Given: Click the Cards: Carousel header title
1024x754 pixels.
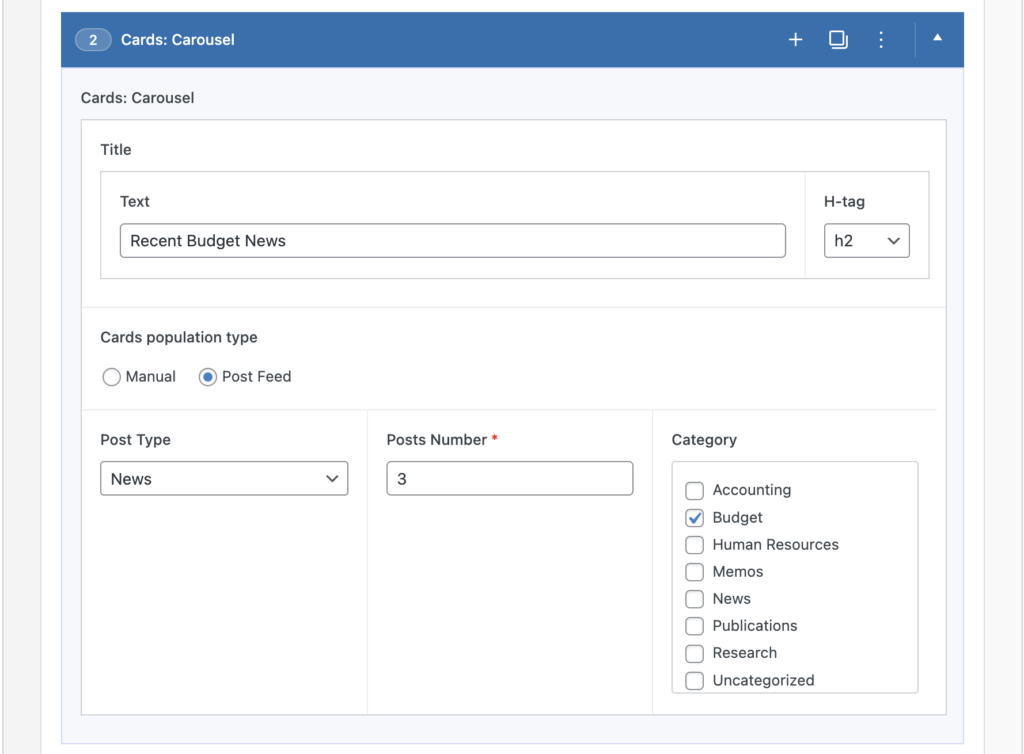Looking at the screenshot, I should click(x=178, y=40).
